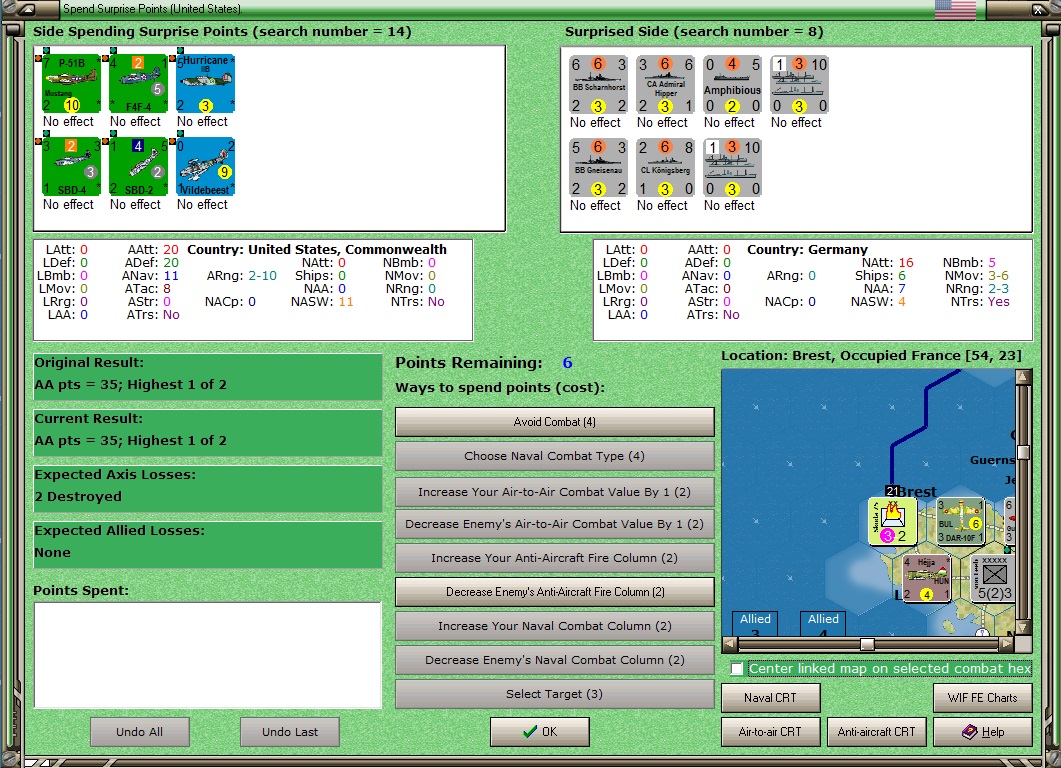Click Avoid Combat (4) option
This screenshot has height=768, width=1061.
pos(554,422)
